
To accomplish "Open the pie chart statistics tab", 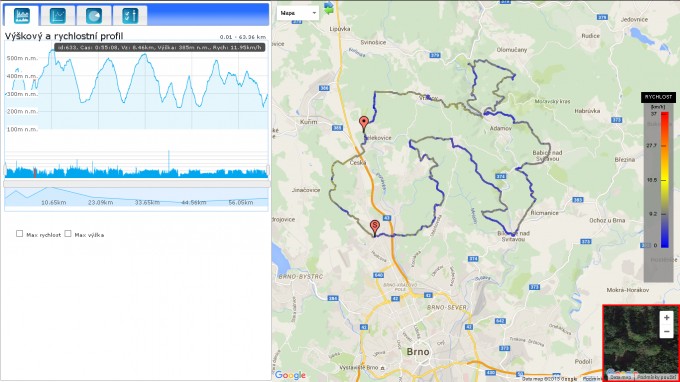I will click(x=94, y=16).
